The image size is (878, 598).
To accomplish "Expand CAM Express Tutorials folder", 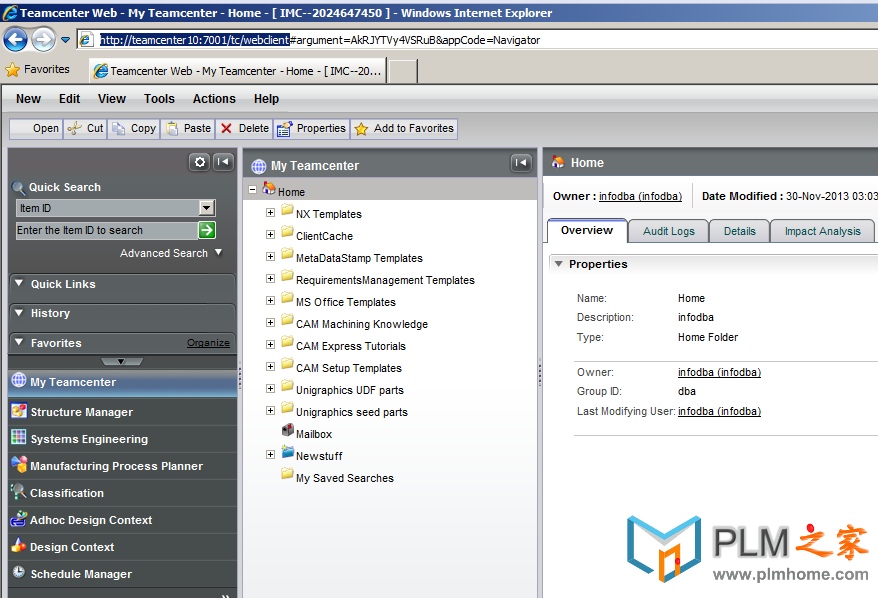I will 270,344.
